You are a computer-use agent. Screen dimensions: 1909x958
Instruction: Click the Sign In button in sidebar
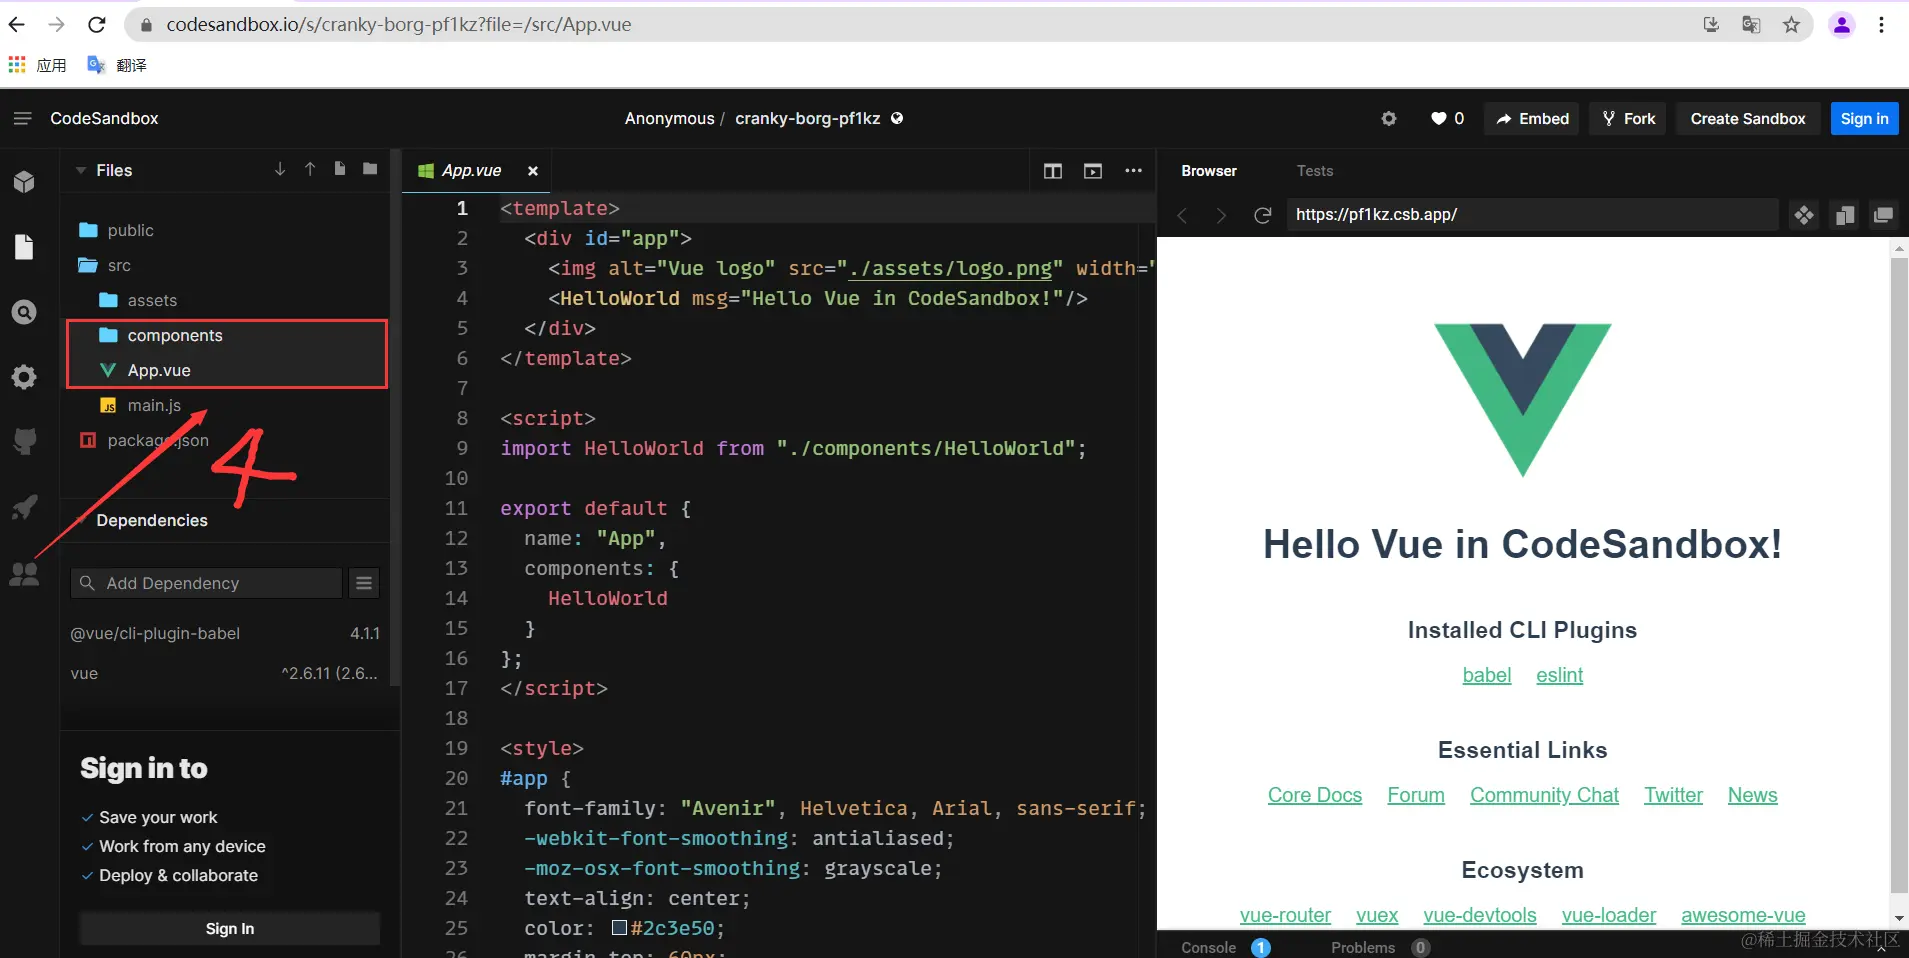[x=230, y=928]
